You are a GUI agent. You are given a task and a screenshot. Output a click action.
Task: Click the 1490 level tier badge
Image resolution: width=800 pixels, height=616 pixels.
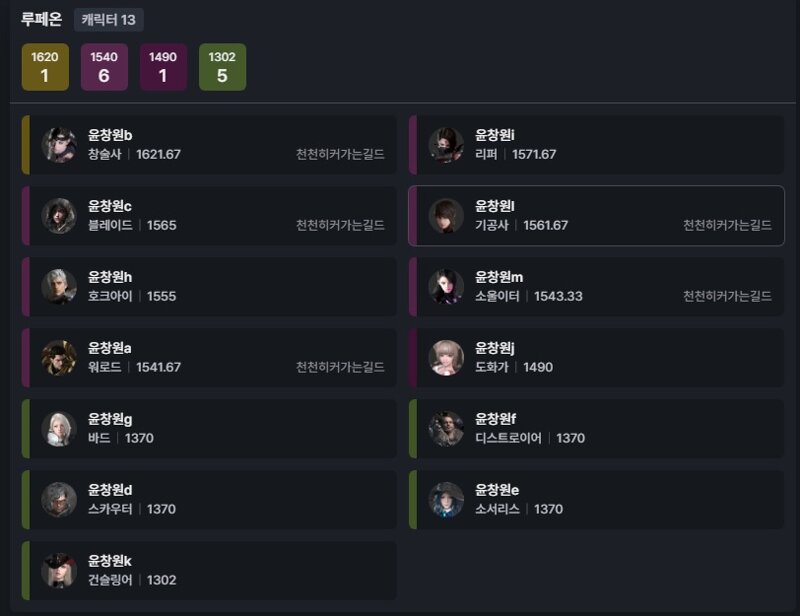tap(163, 67)
